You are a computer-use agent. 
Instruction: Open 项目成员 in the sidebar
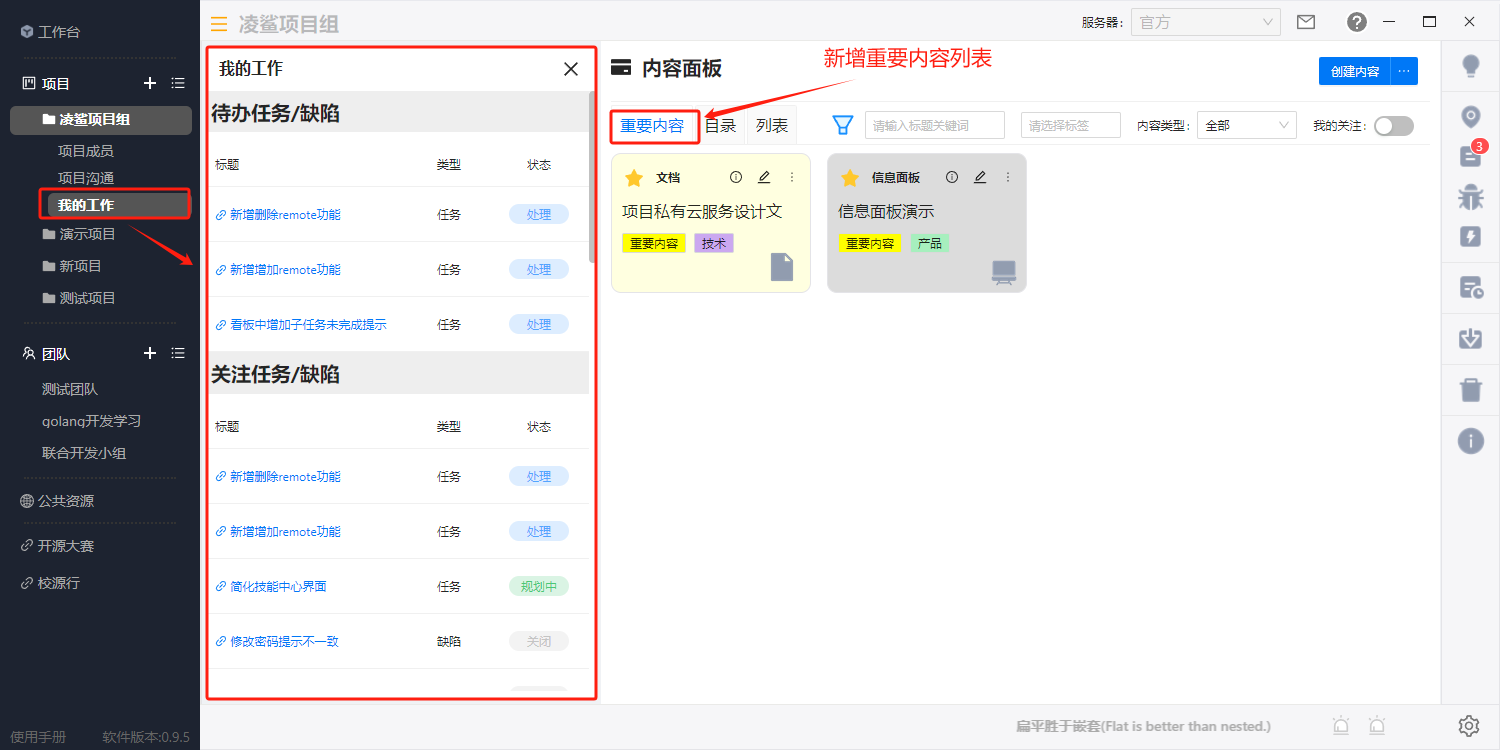[x=85, y=151]
